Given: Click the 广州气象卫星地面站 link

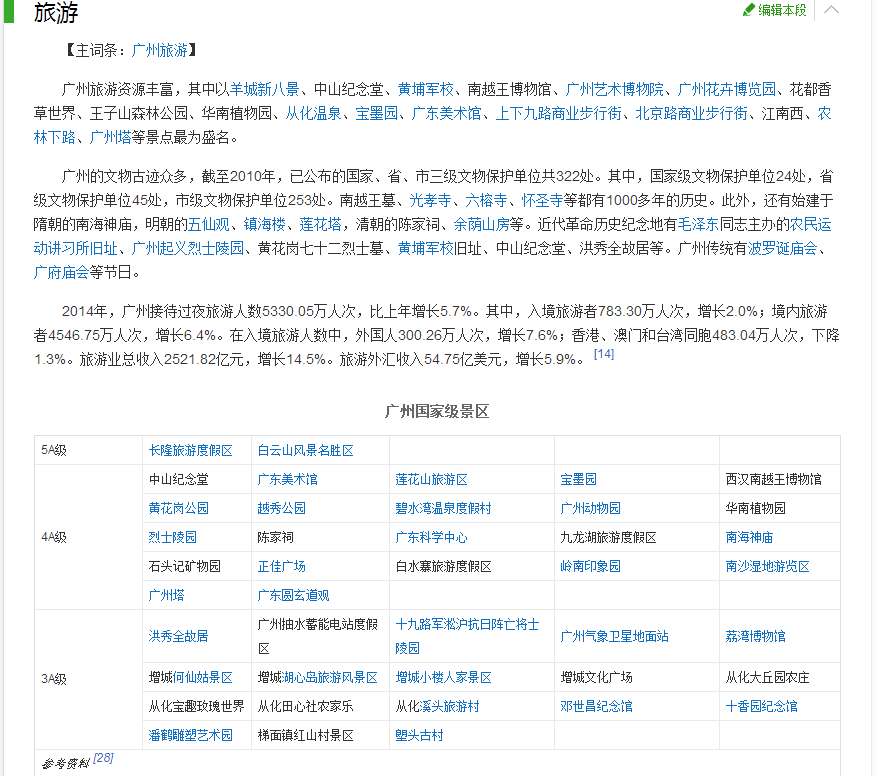Looking at the screenshot, I should point(615,637).
